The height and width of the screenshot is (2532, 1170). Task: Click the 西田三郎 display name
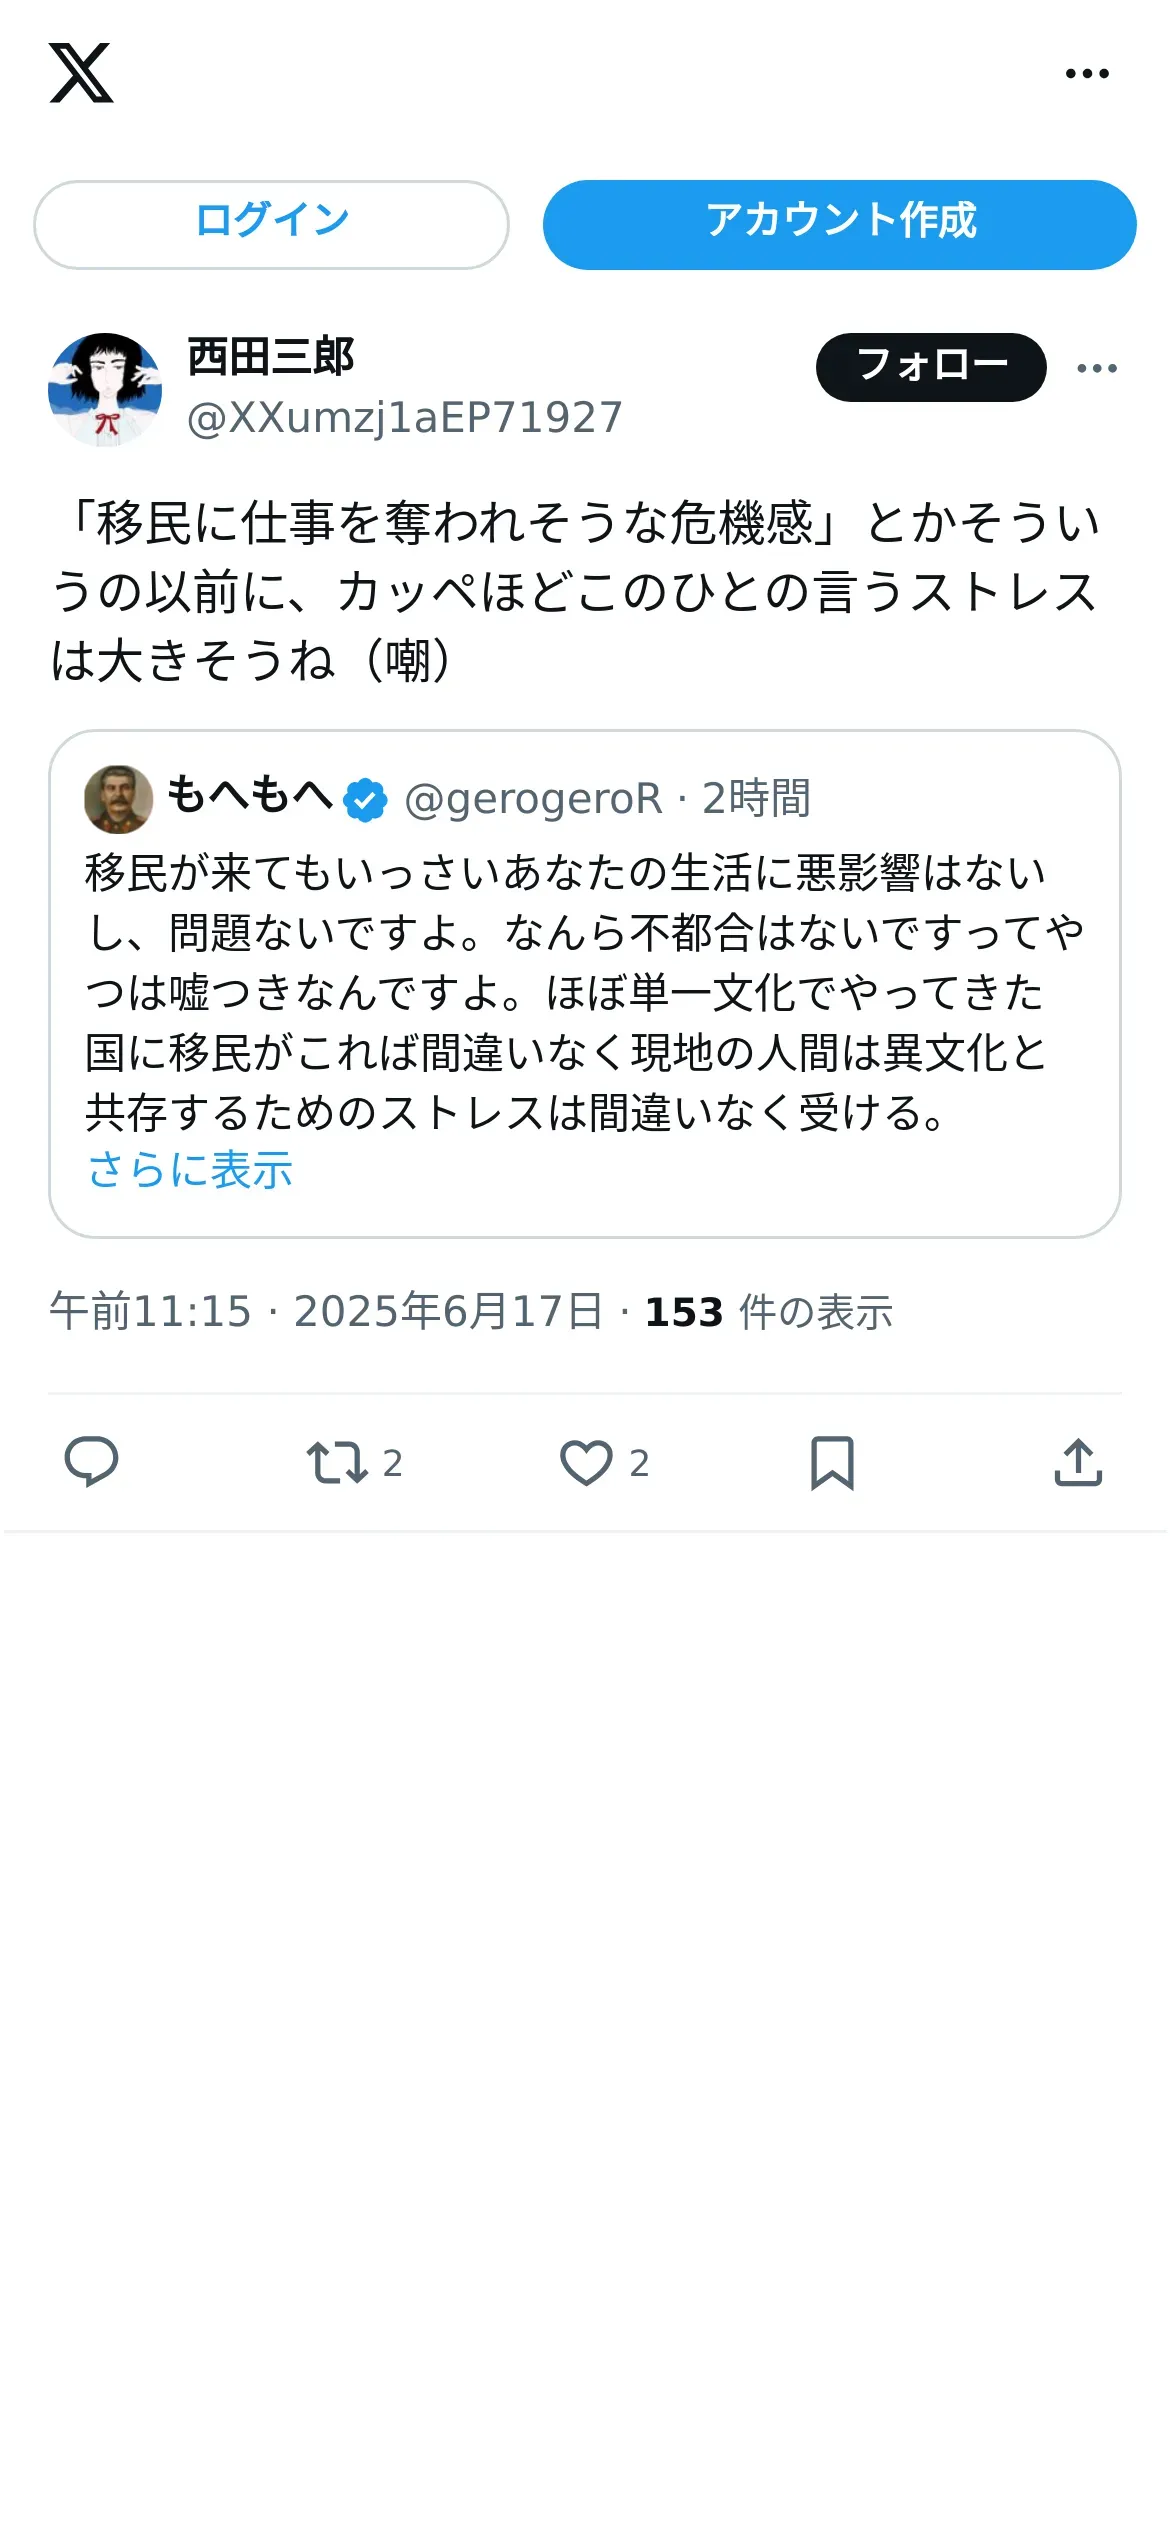click(271, 357)
